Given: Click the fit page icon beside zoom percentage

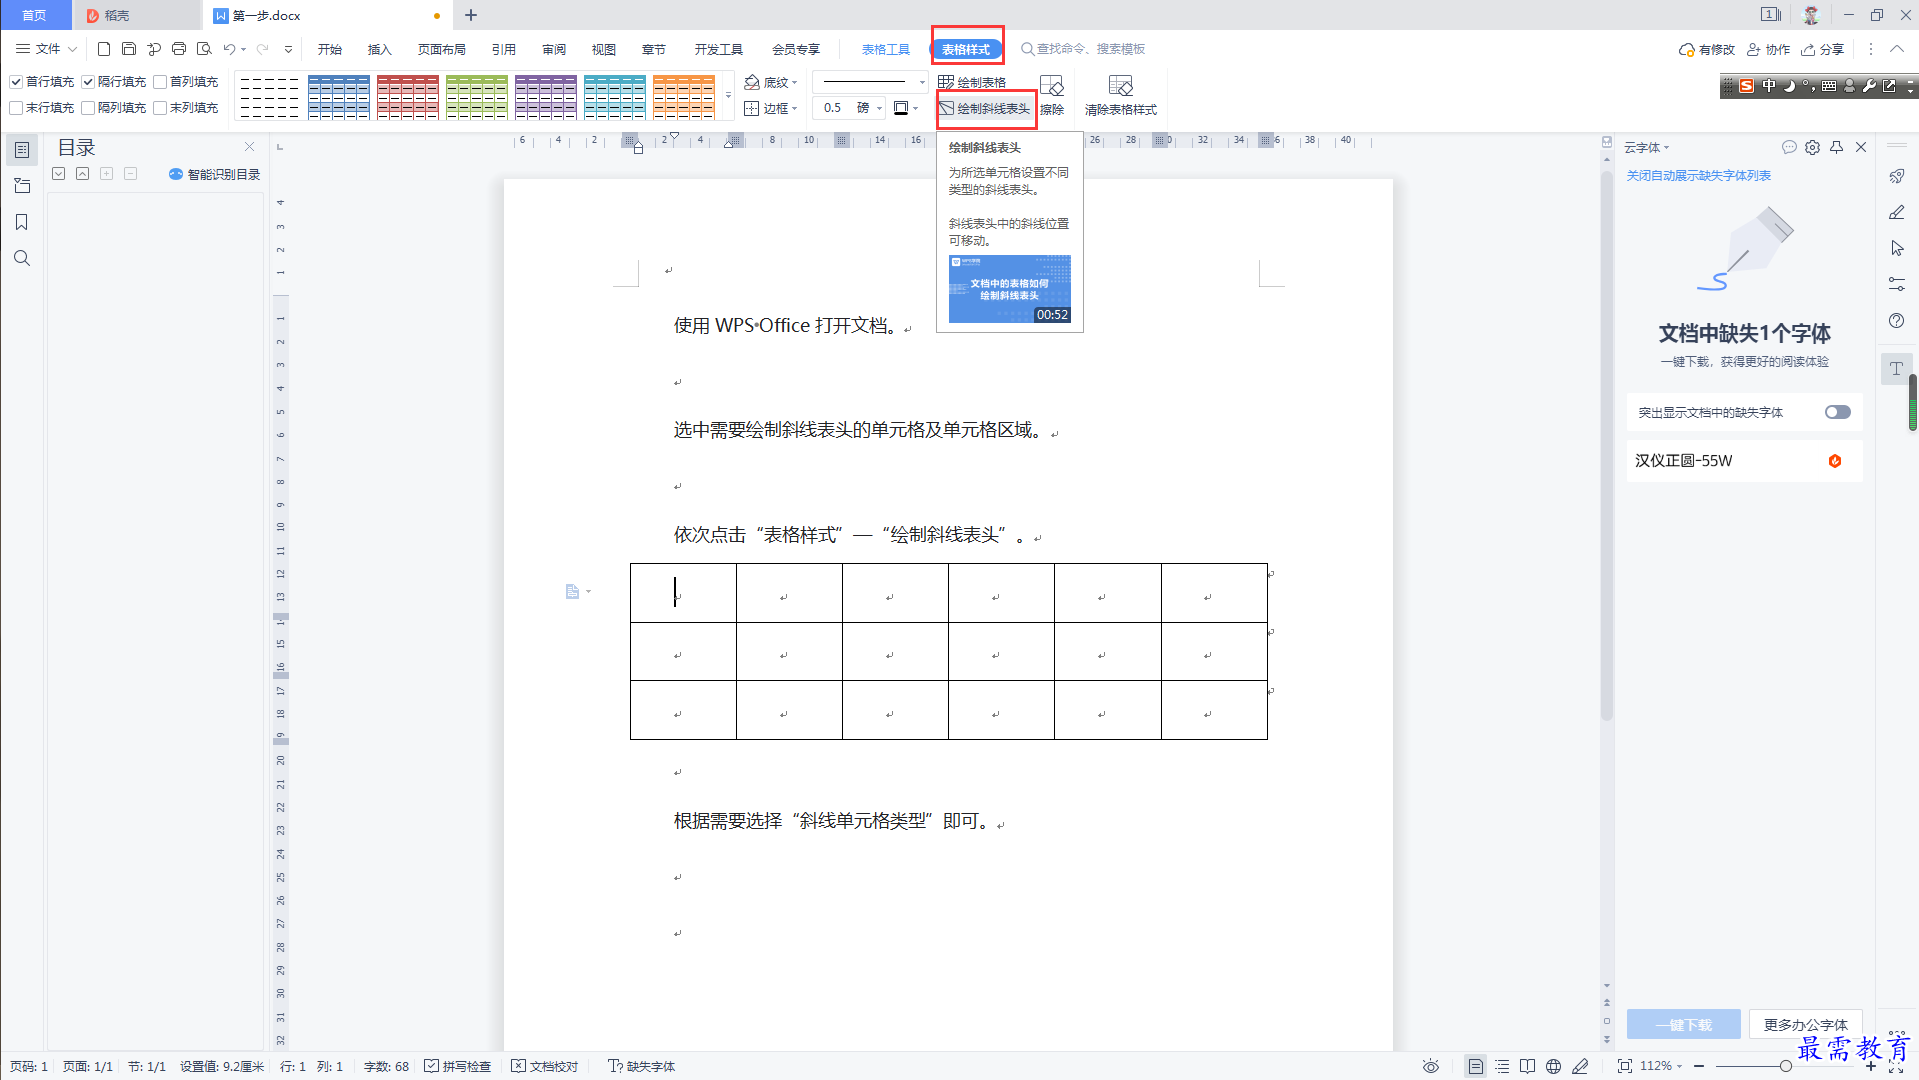Looking at the screenshot, I should [x=1625, y=1066].
